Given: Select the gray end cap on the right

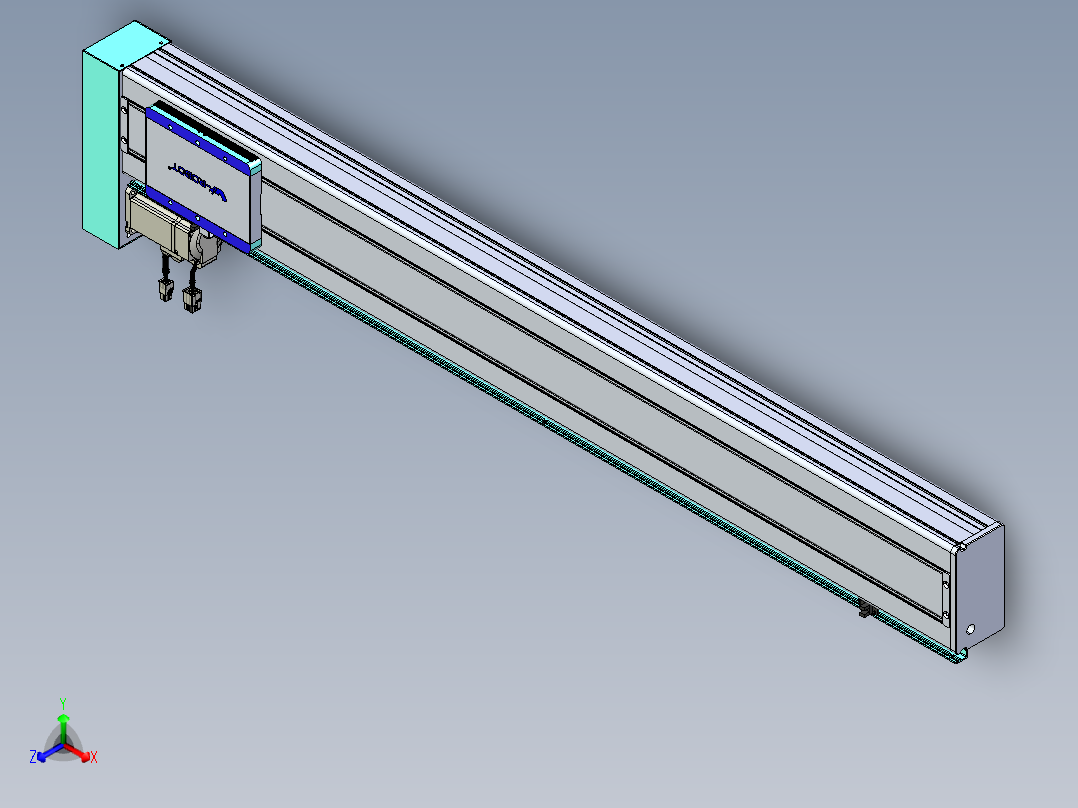Looking at the screenshot, I should click(980, 590).
